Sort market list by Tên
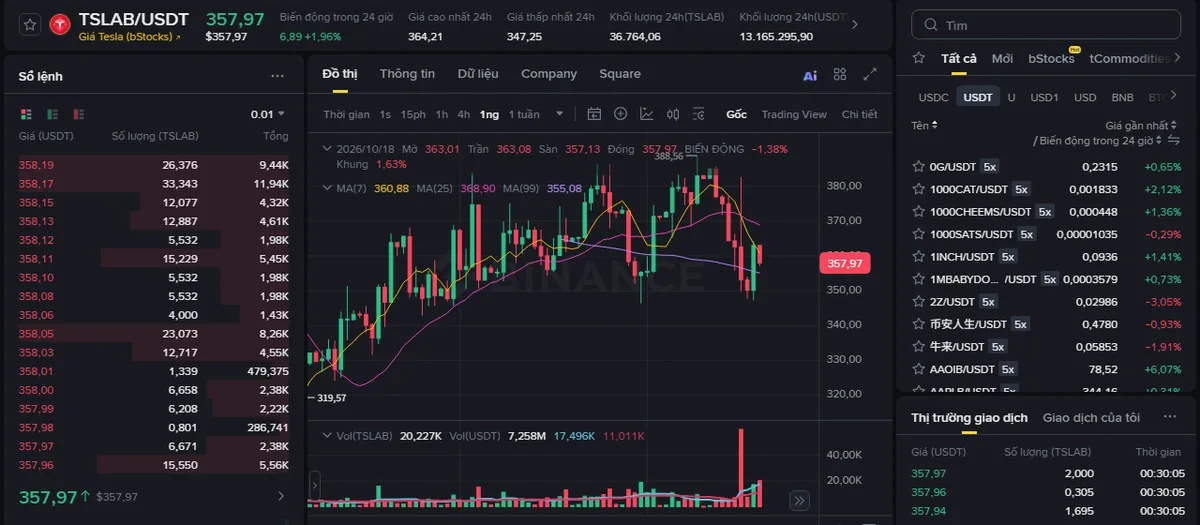The height and width of the screenshot is (525, 1200). click(924, 125)
